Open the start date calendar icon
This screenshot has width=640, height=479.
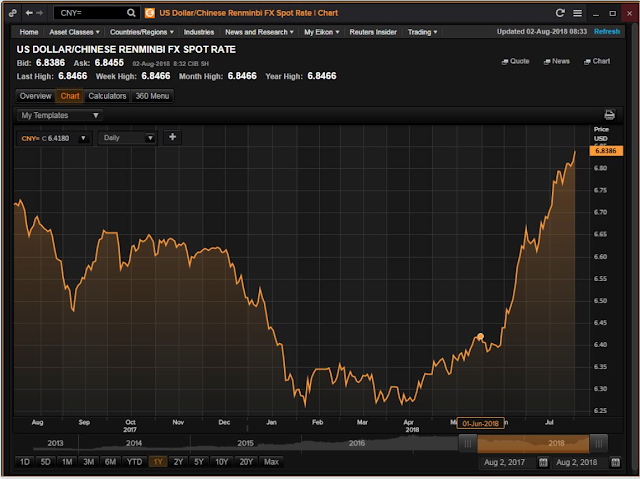tap(543, 462)
